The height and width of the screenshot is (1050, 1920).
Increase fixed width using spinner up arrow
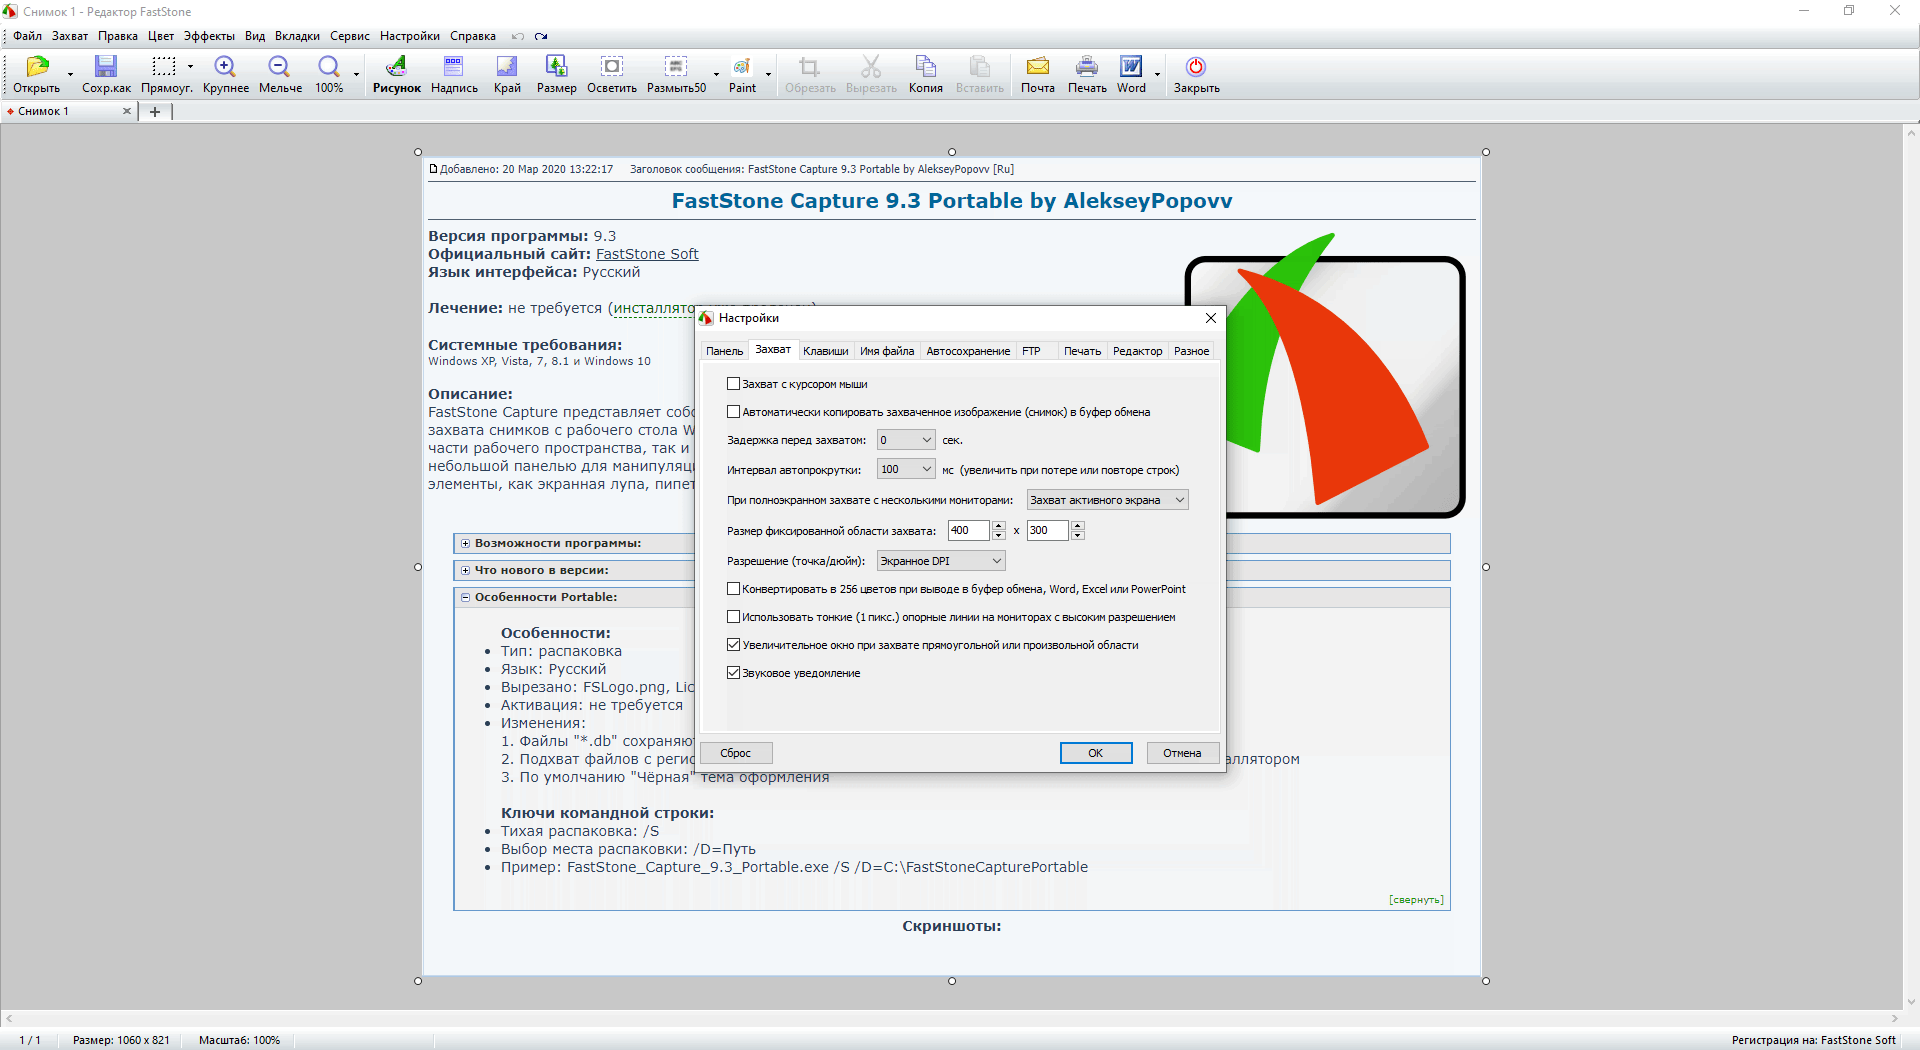click(998, 525)
